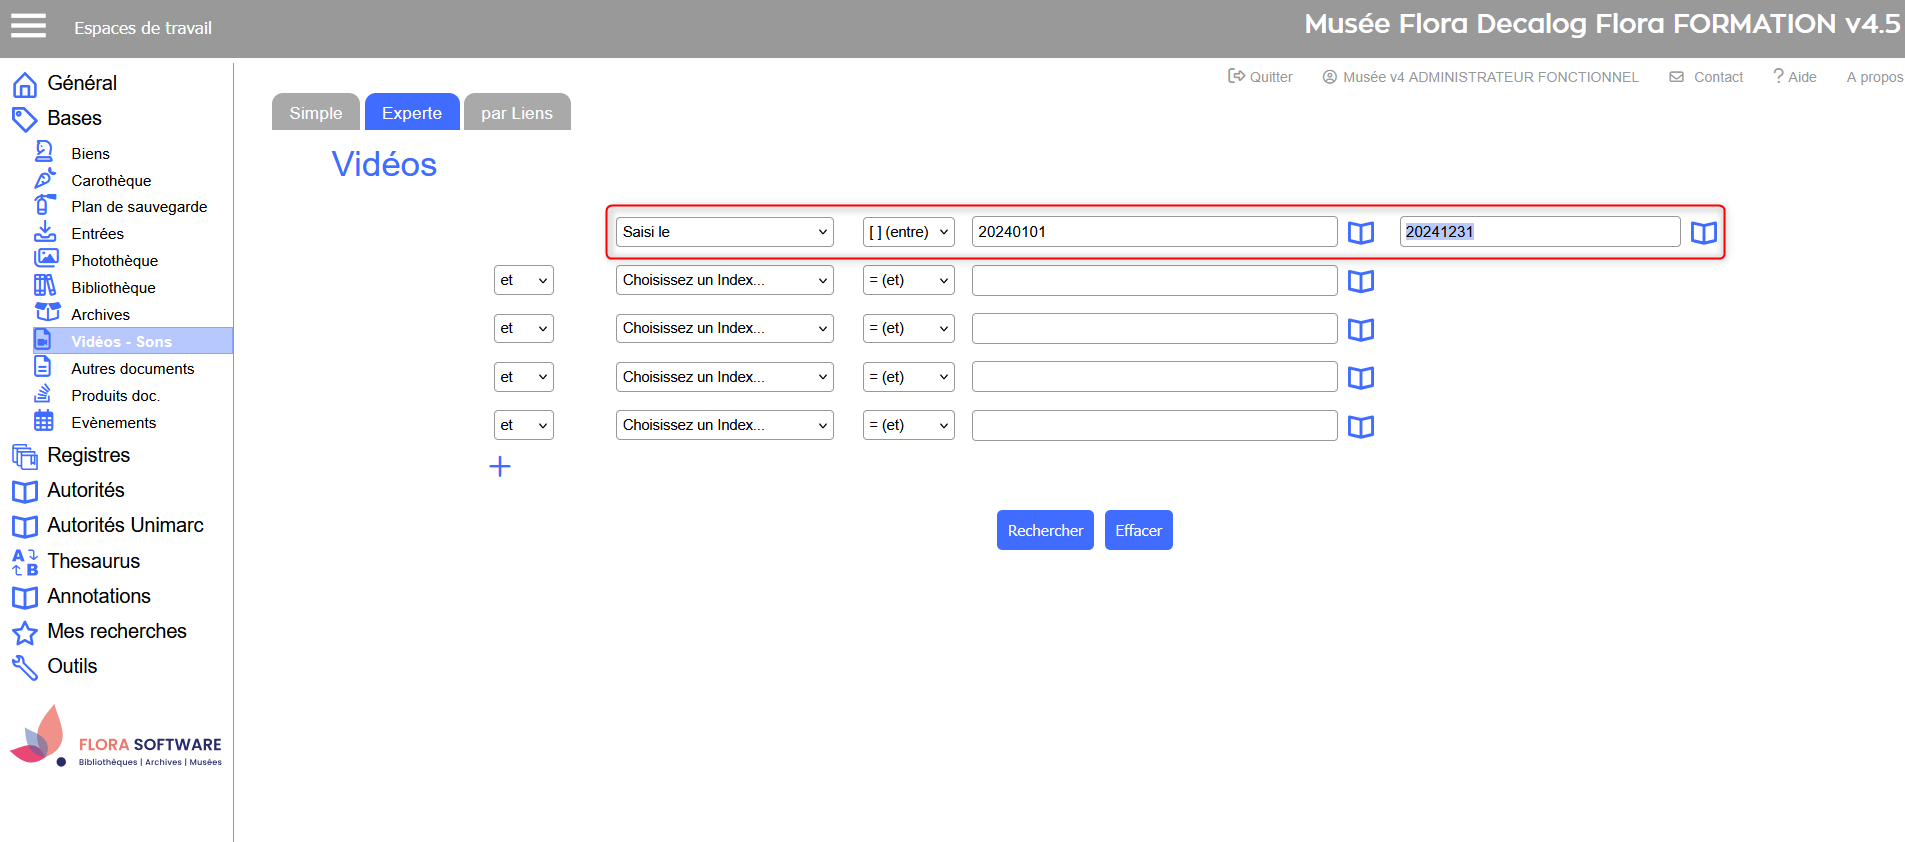
Task: Switch to the 'par Liens' tab
Action: 516,113
